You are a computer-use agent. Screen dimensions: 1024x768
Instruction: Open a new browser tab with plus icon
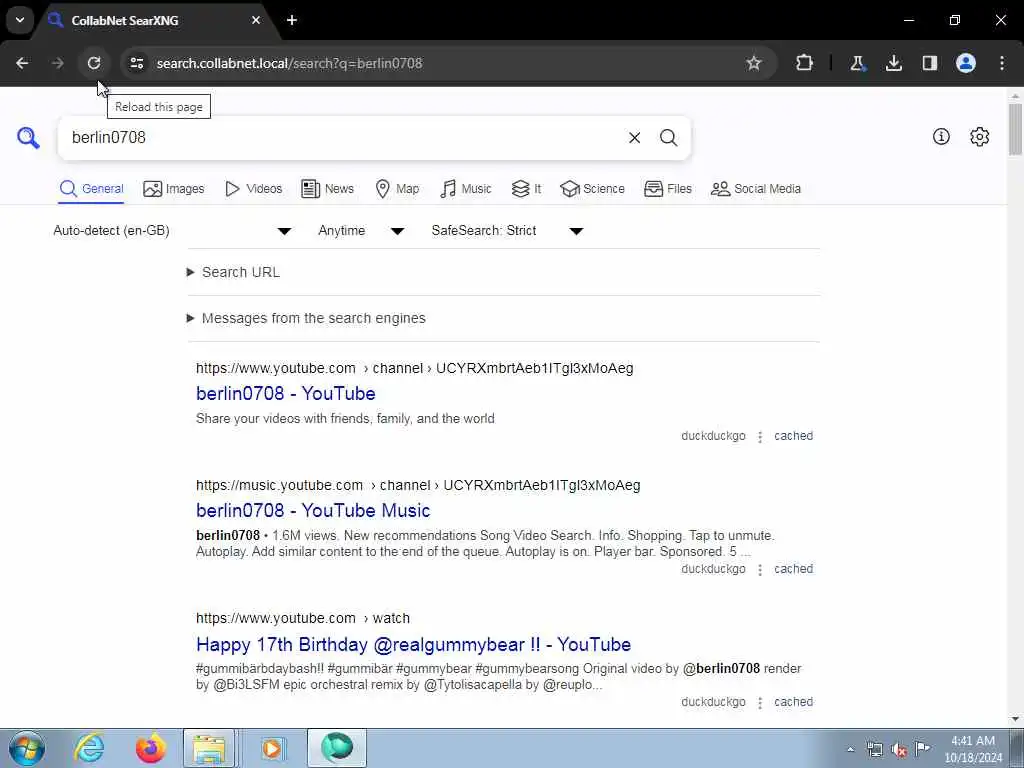[292, 20]
